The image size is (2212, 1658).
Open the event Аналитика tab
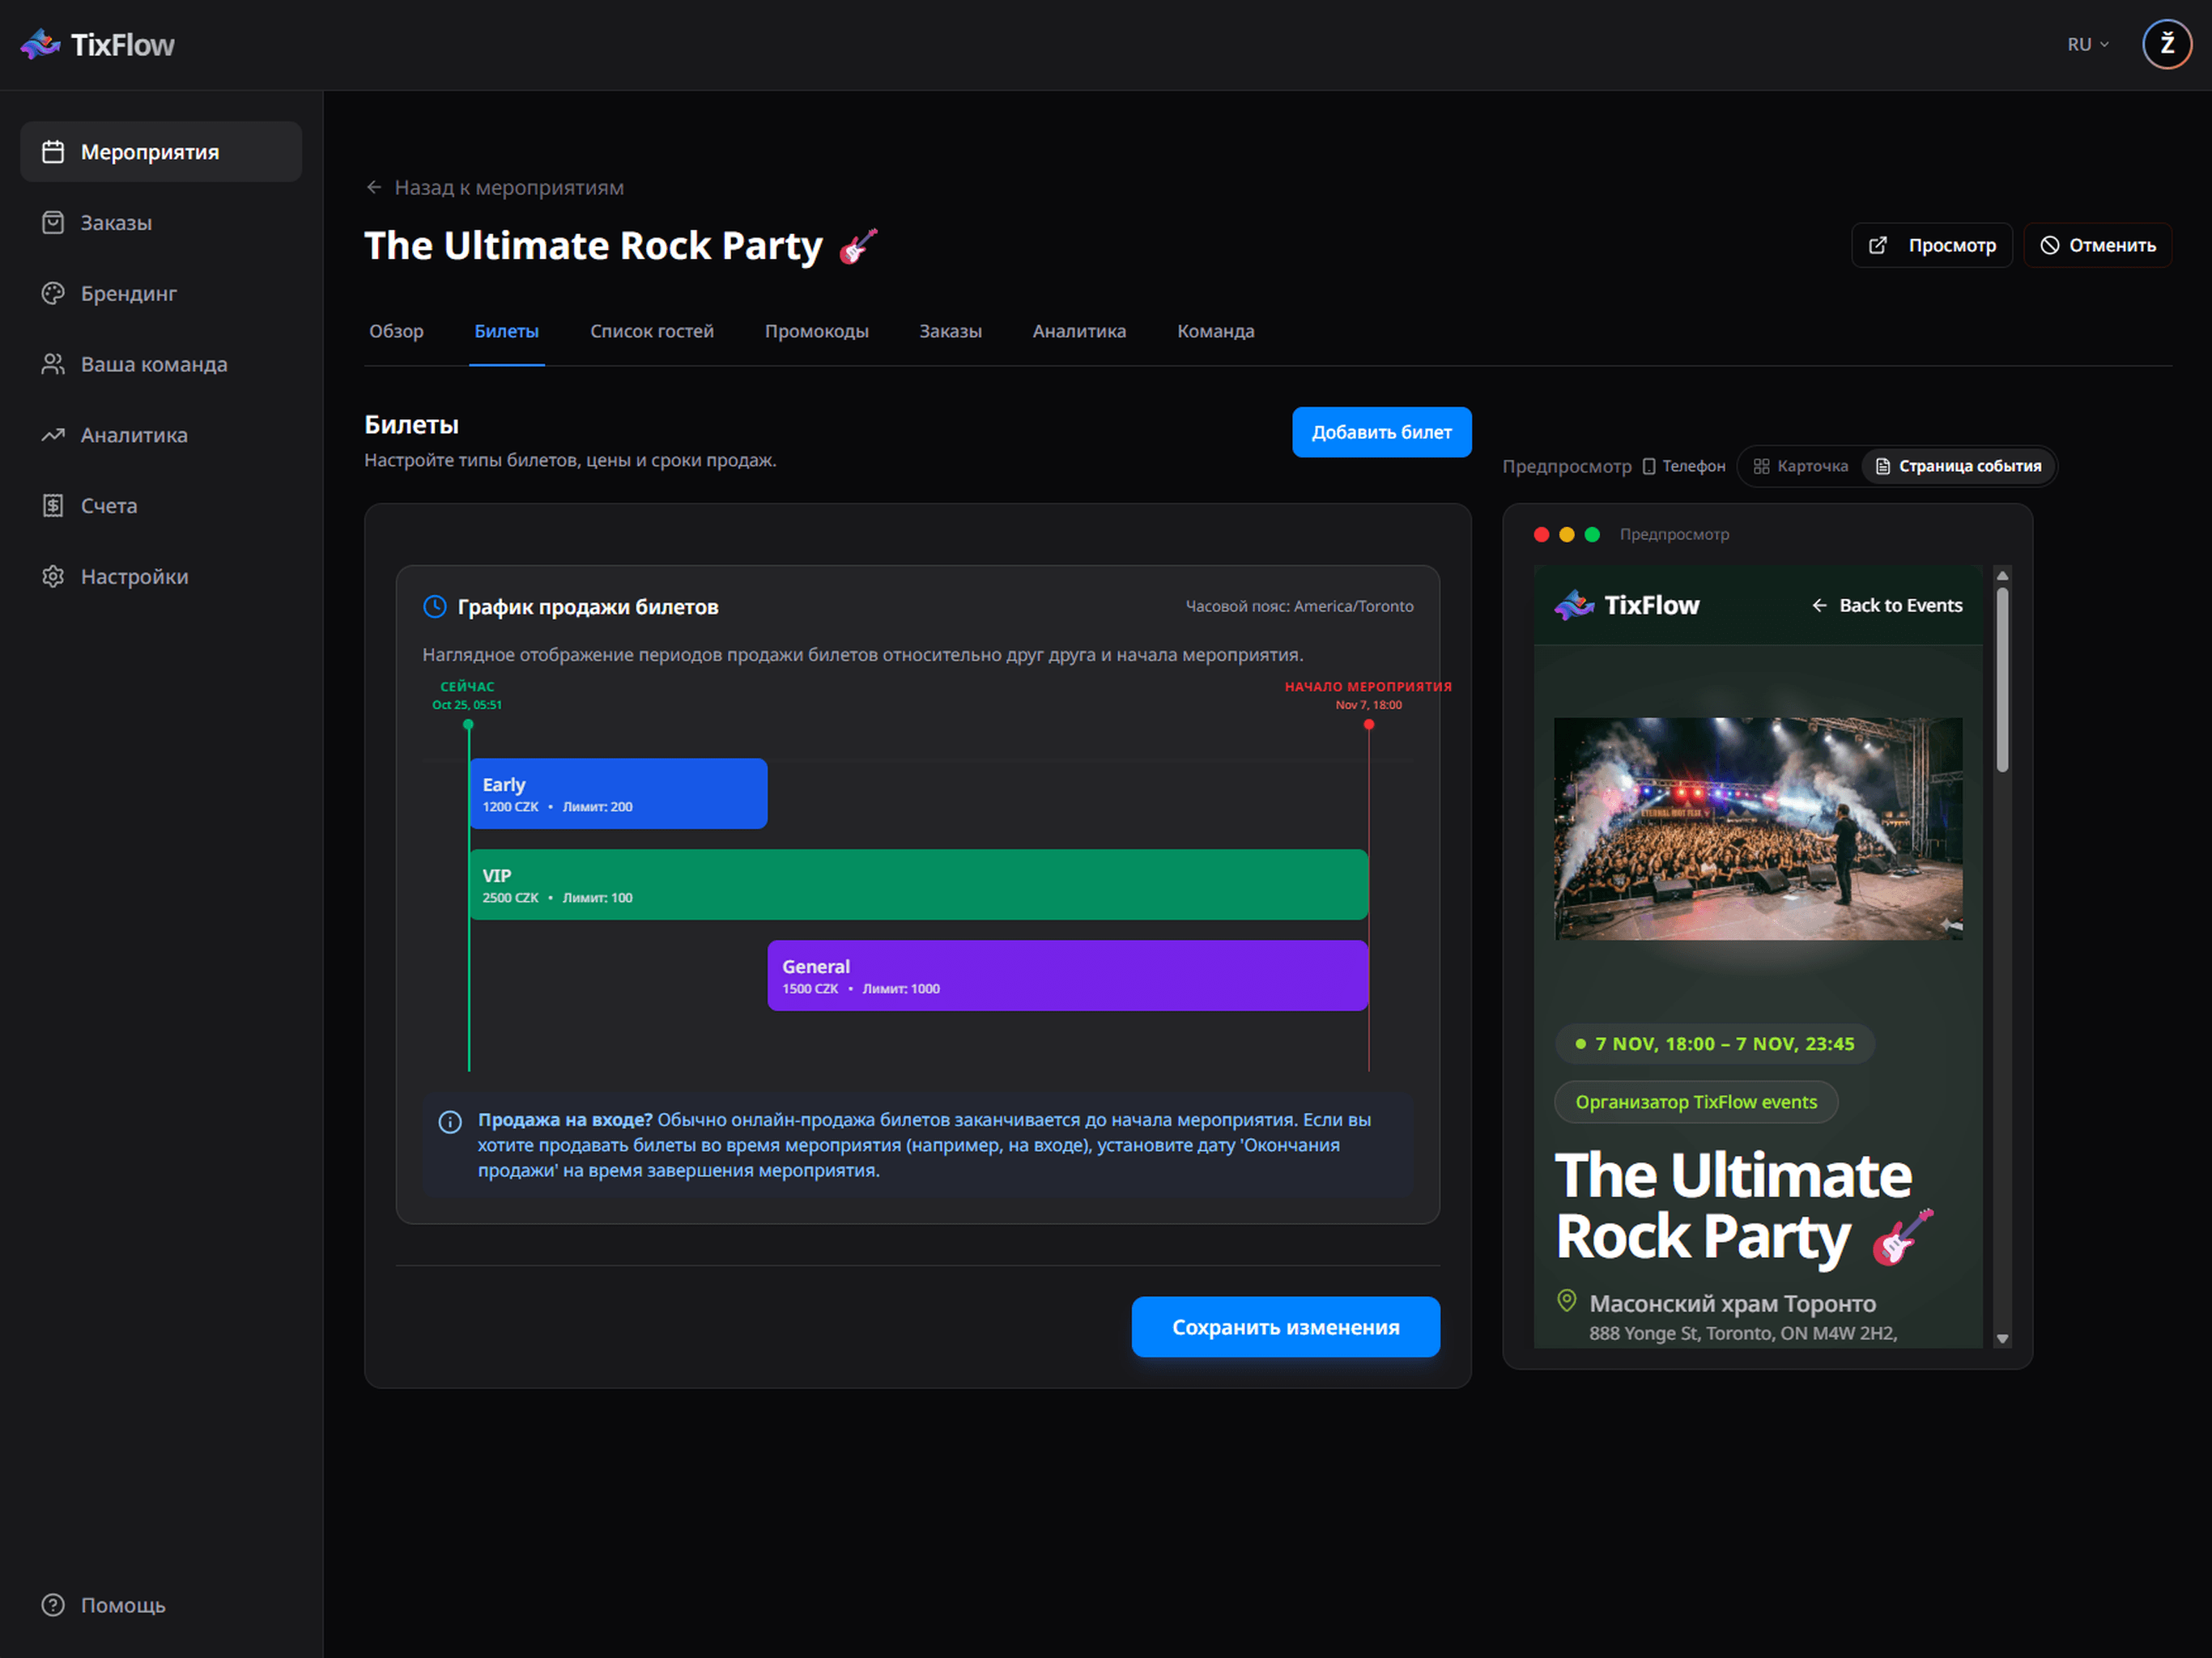(x=1079, y=331)
